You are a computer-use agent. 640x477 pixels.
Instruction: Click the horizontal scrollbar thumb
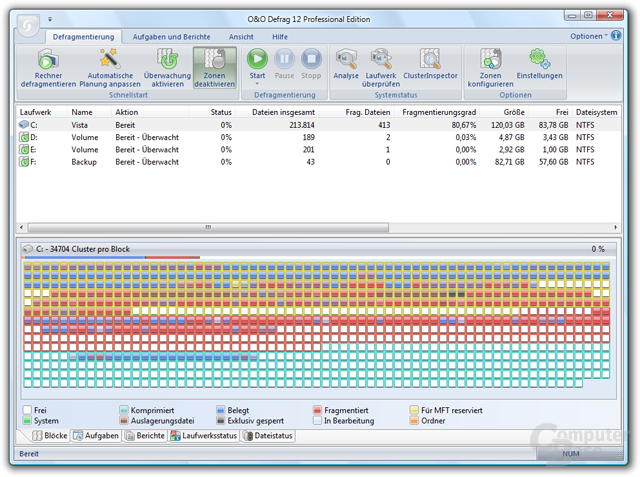point(208,227)
